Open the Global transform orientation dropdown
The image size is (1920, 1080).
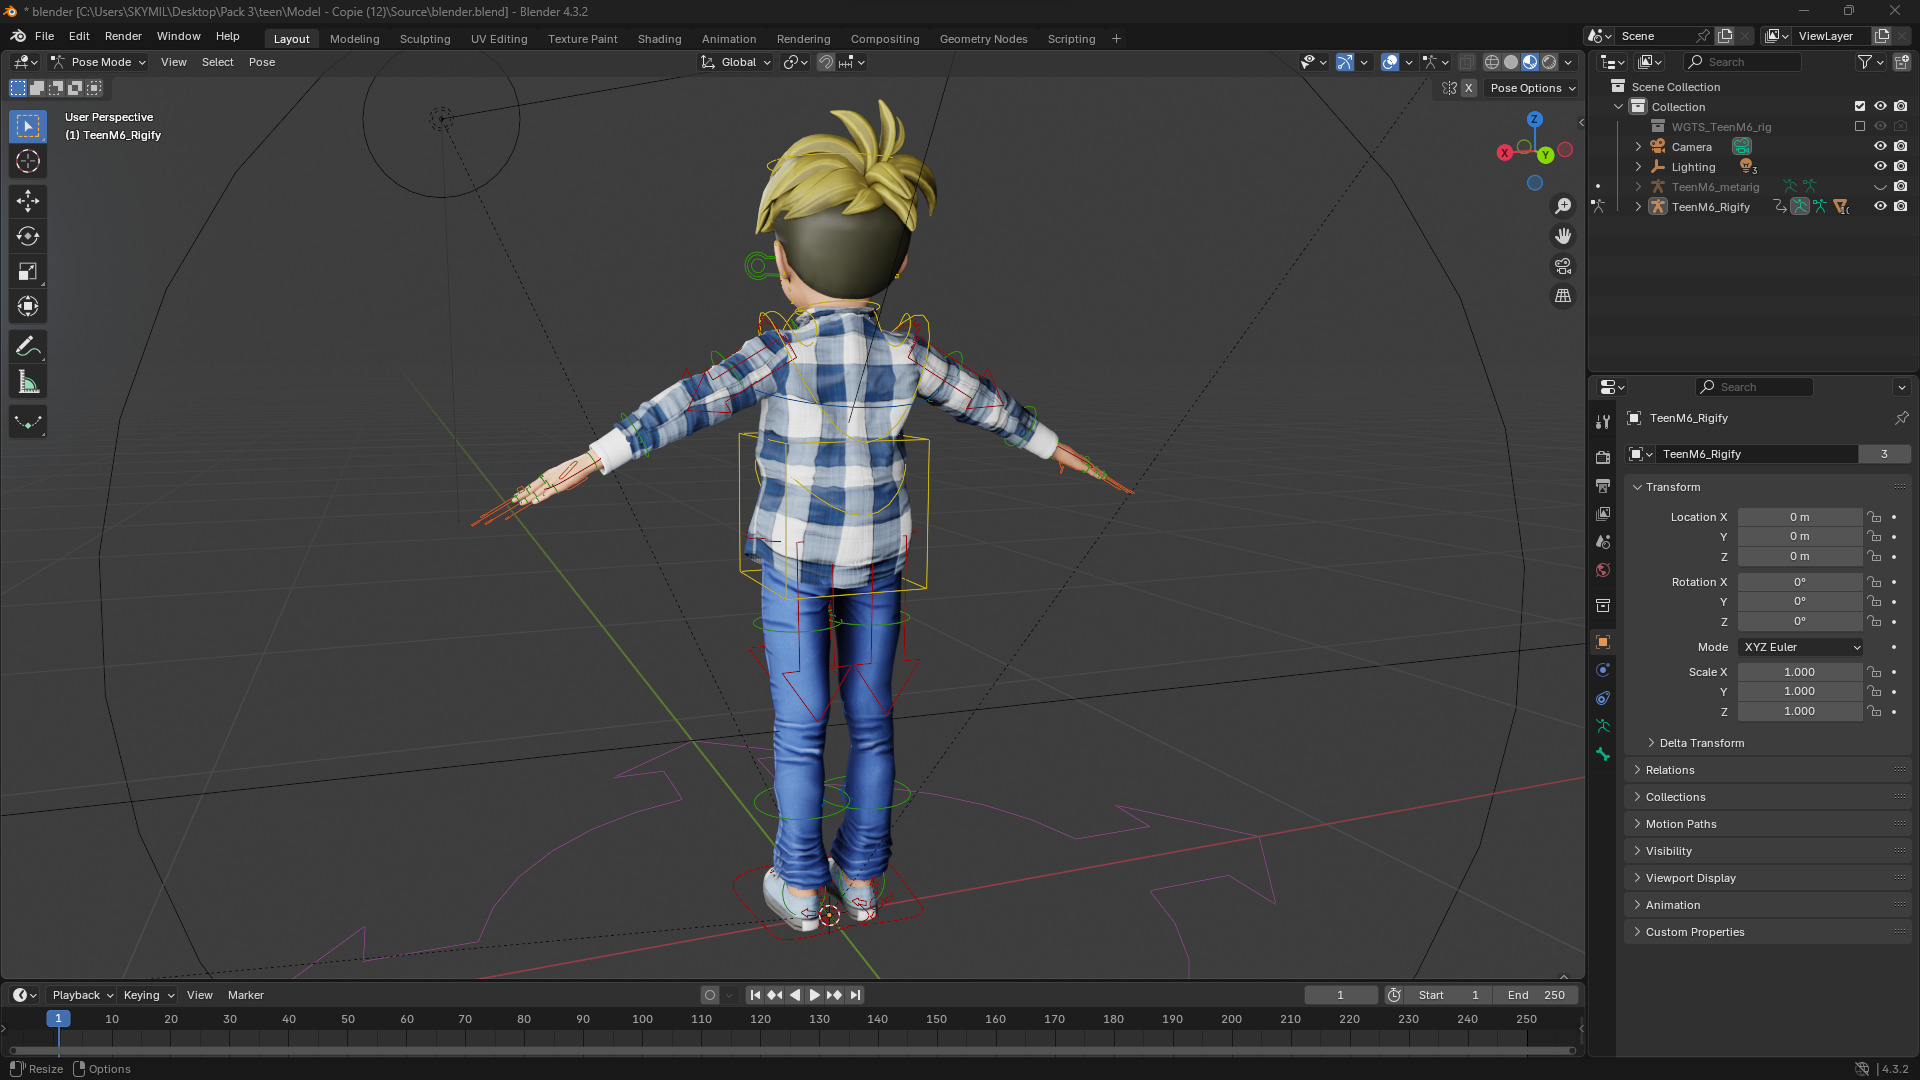(x=736, y=62)
